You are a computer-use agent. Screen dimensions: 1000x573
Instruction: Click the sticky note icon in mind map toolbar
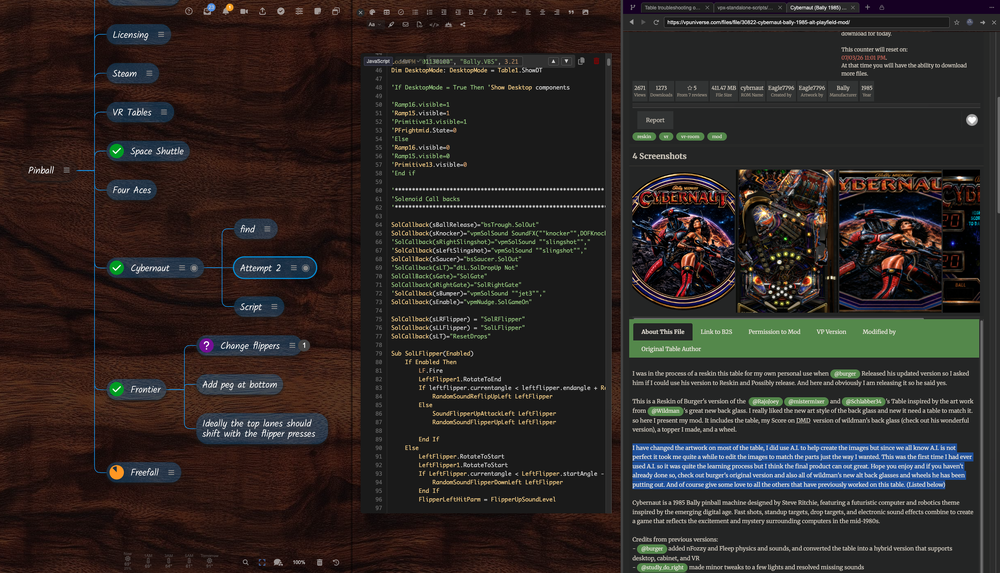318,11
